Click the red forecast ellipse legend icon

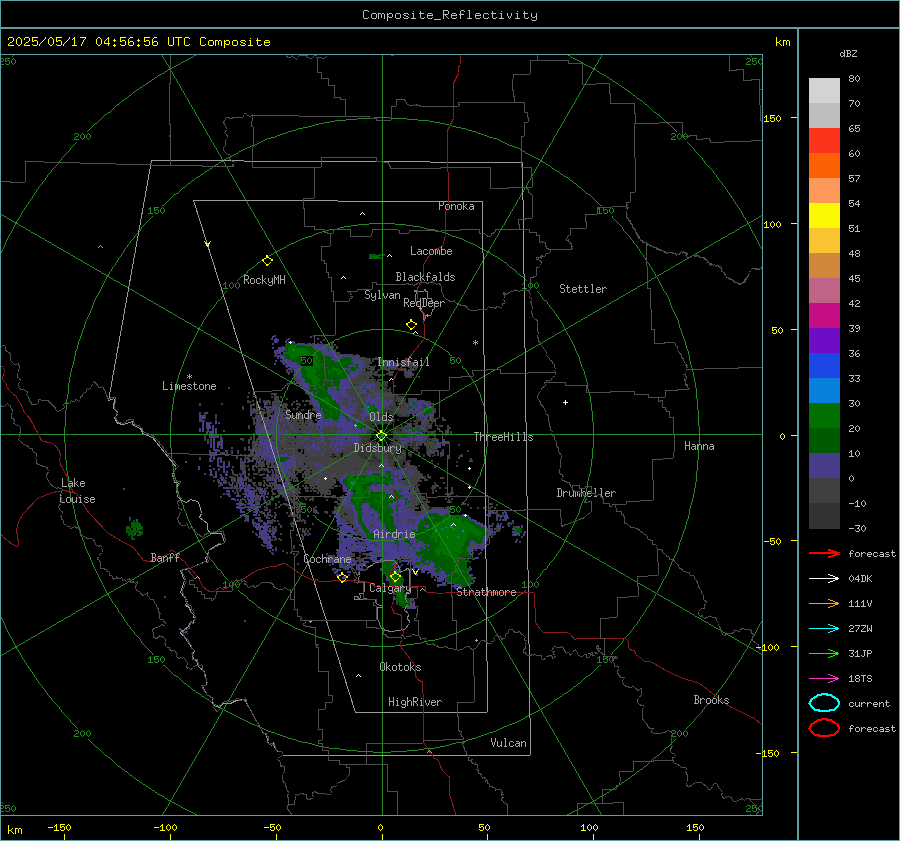pyautogui.click(x=824, y=728)
